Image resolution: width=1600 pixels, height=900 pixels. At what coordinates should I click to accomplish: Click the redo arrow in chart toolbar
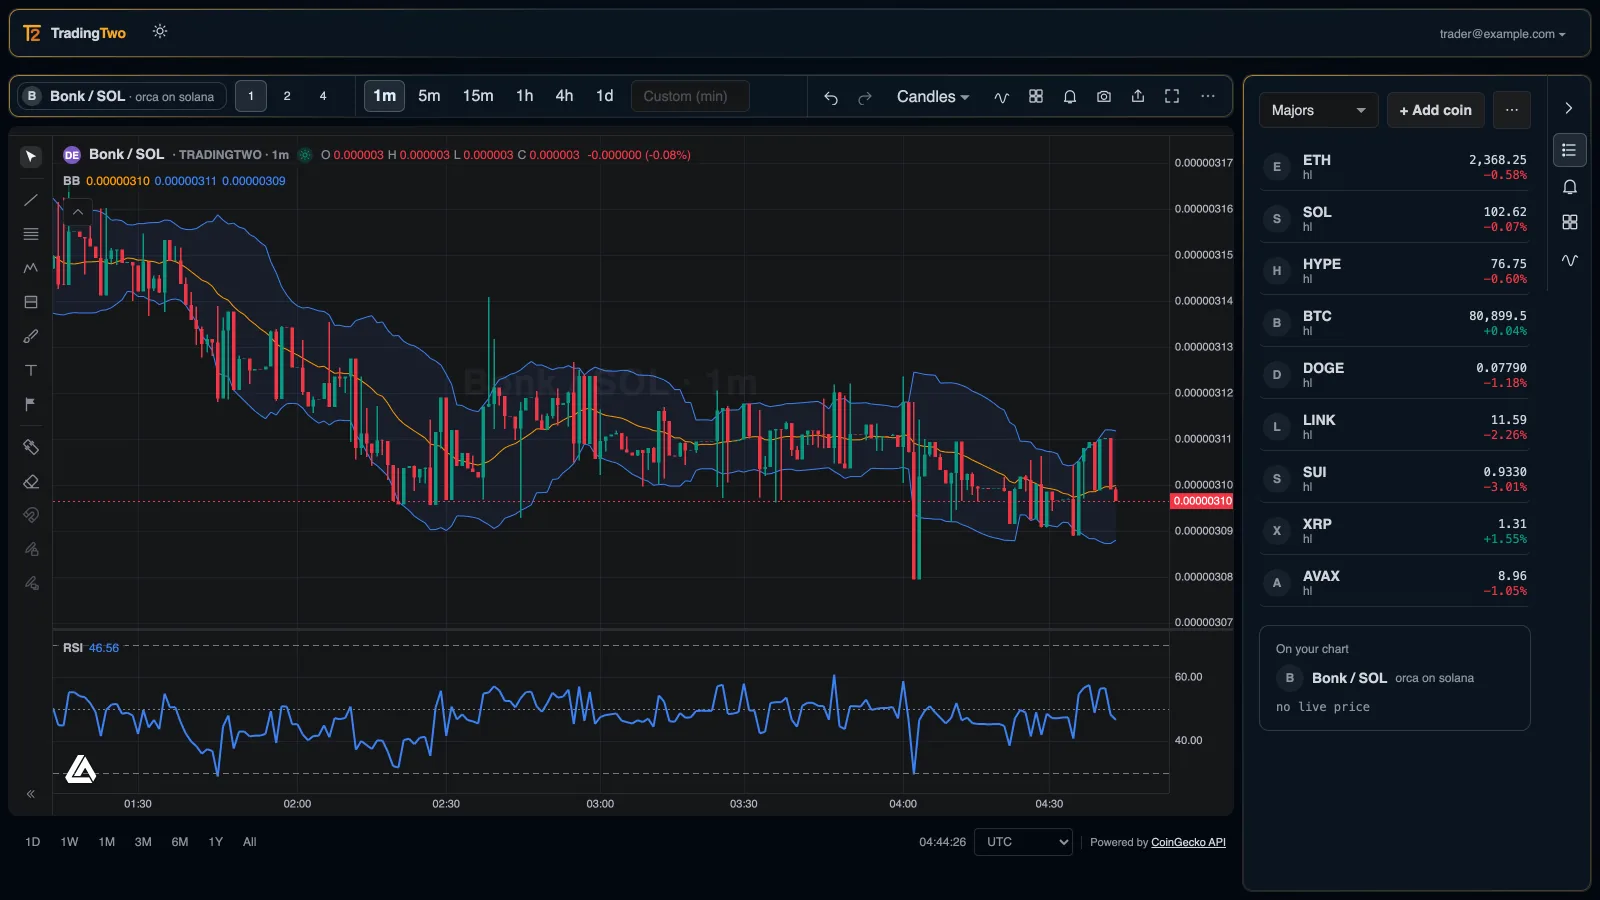(x=865, y=97)
